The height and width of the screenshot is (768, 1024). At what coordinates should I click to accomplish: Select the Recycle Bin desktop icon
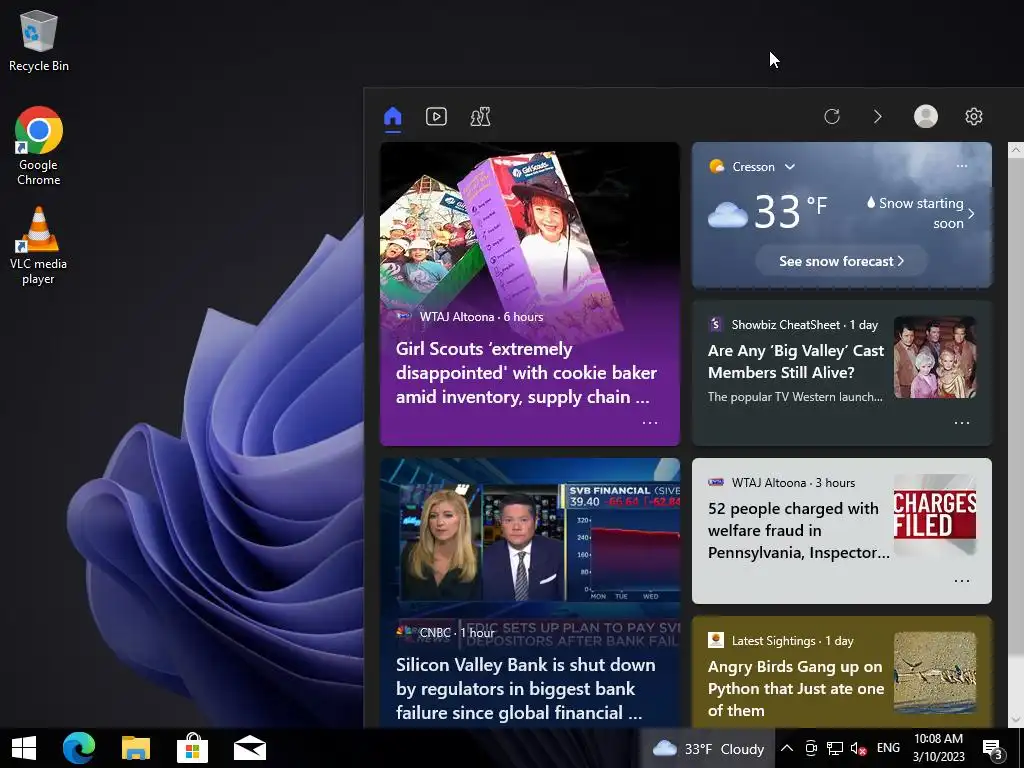click(39, 42)
